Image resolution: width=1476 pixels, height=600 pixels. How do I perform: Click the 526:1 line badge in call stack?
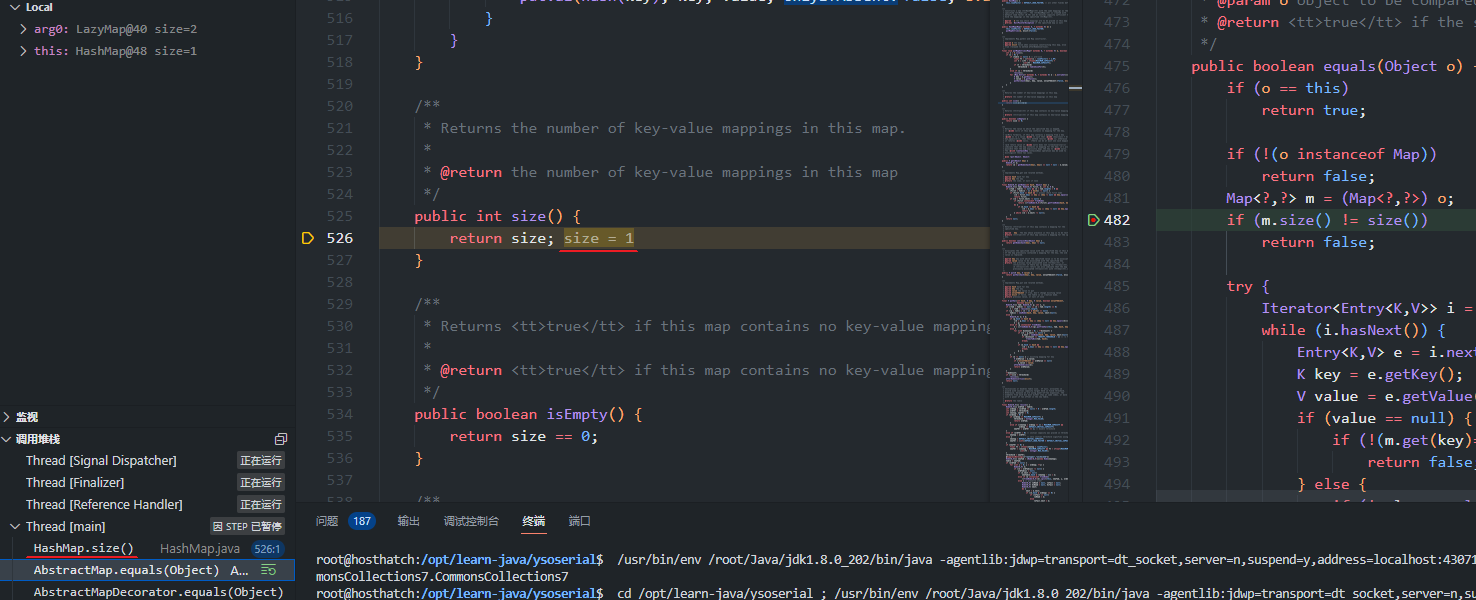(267, 549)
